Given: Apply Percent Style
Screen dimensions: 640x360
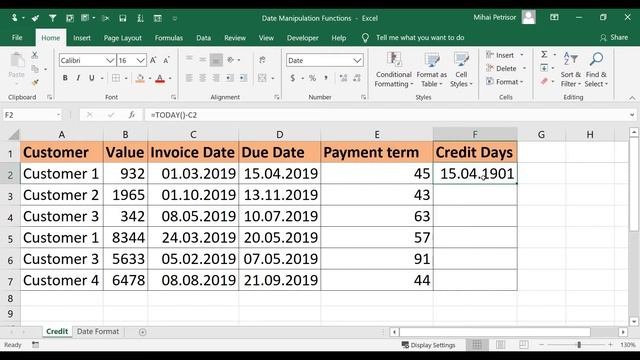Looking at the screenshot, I should (312, 78).
